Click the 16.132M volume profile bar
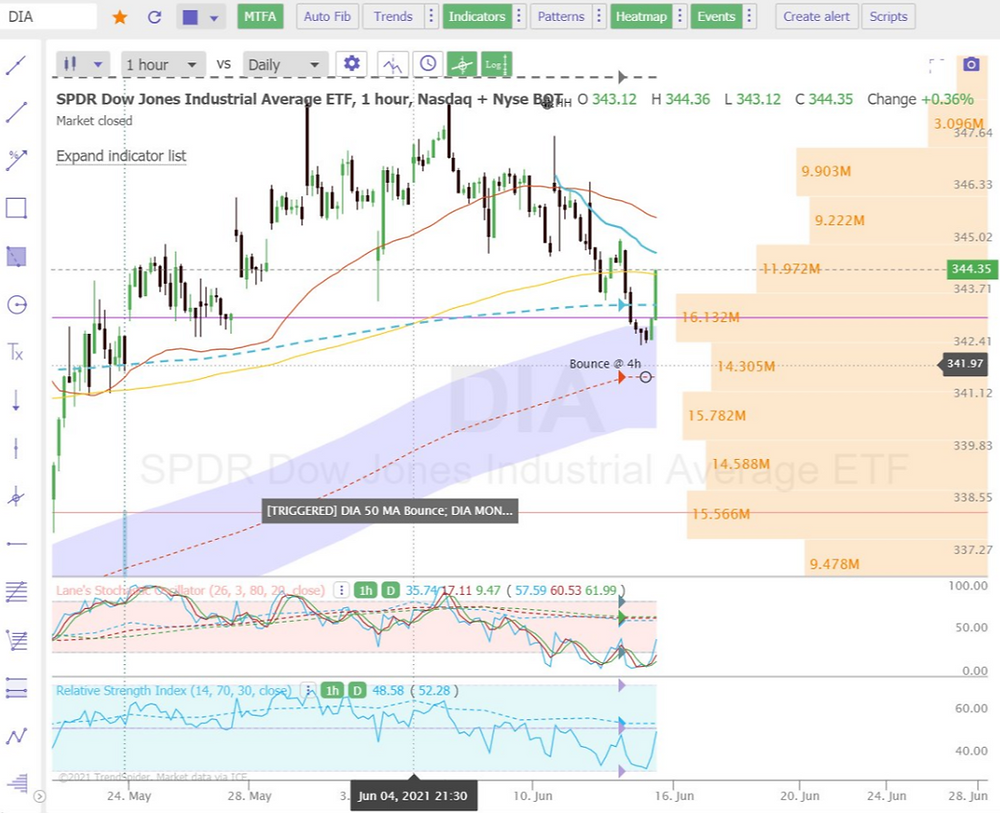1000x813 pixels. [832, 318]
